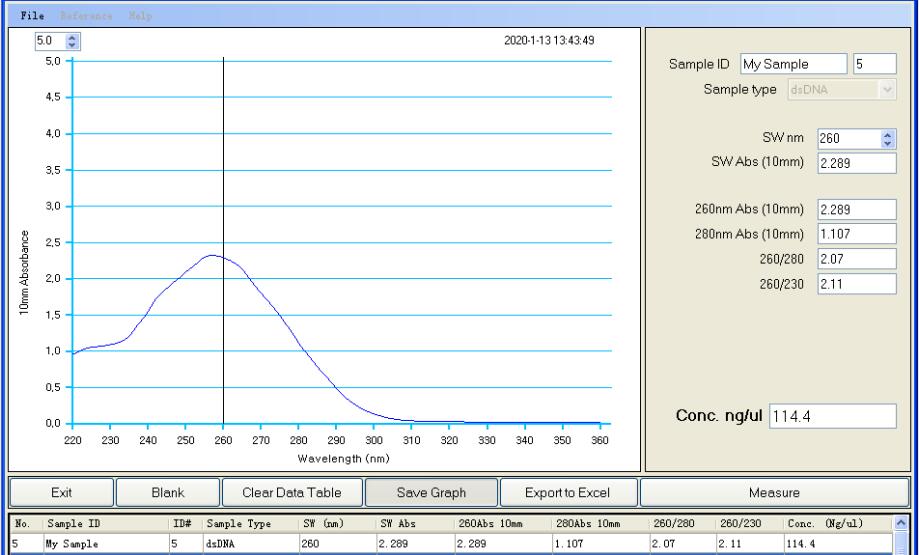Click the '114.4' cell in data table
The image size is (919, 555).
click(838, 544)
